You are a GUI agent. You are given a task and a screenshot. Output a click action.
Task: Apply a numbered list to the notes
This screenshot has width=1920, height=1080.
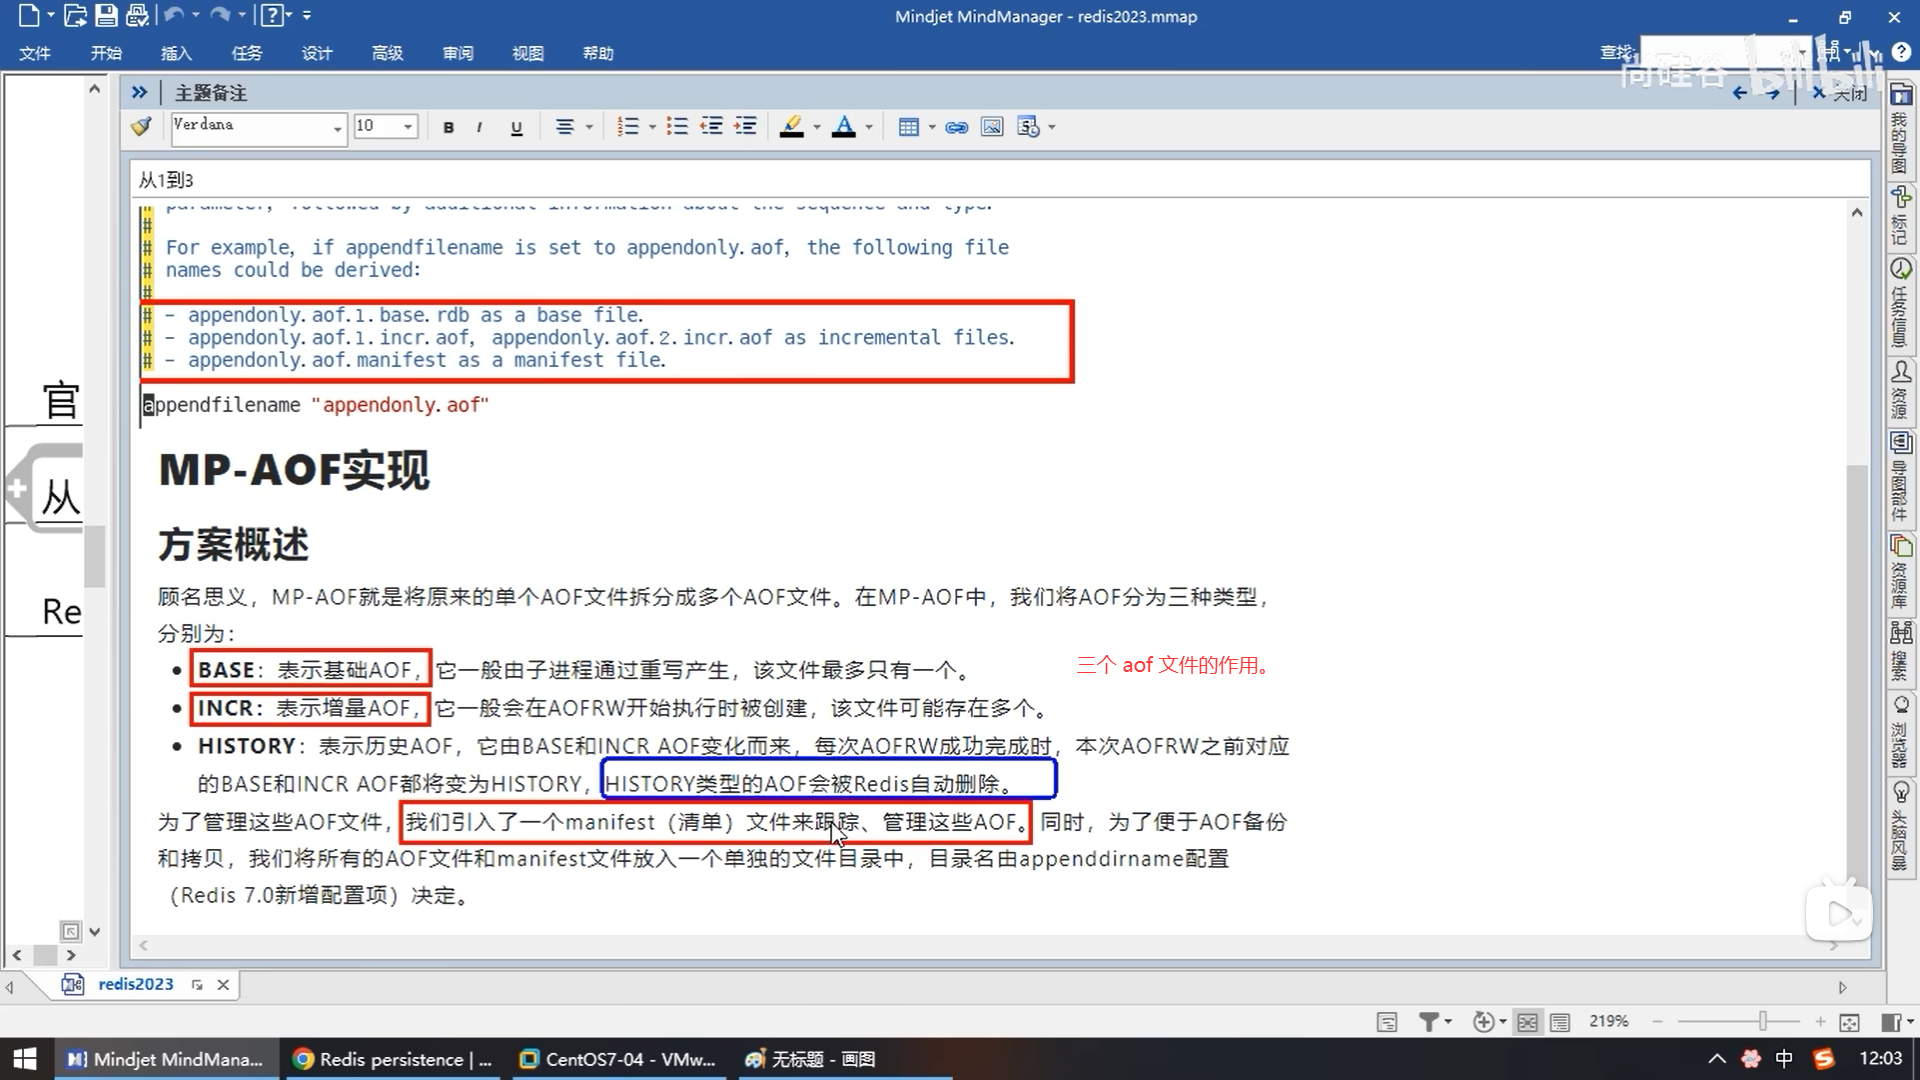(628, 127)
